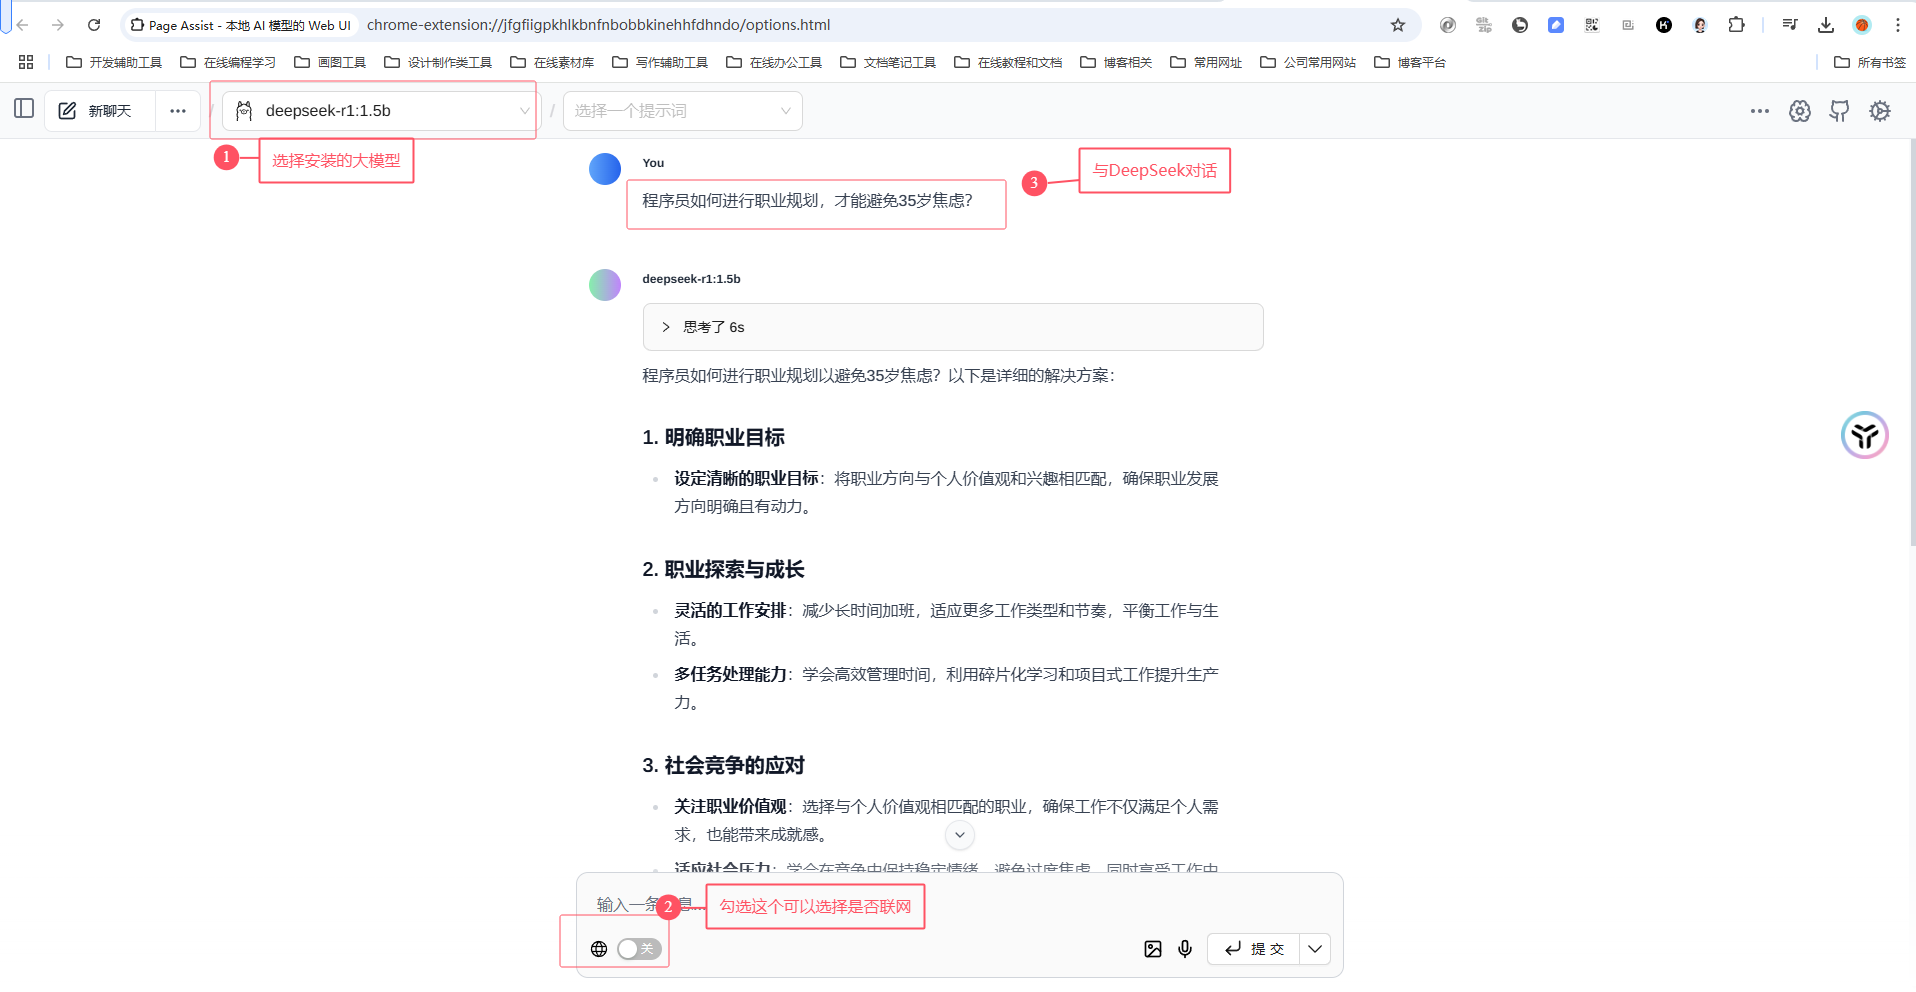Open the submit button dropdown chevron
The width and height of the screenshot is (1916, 992).
1315,949
